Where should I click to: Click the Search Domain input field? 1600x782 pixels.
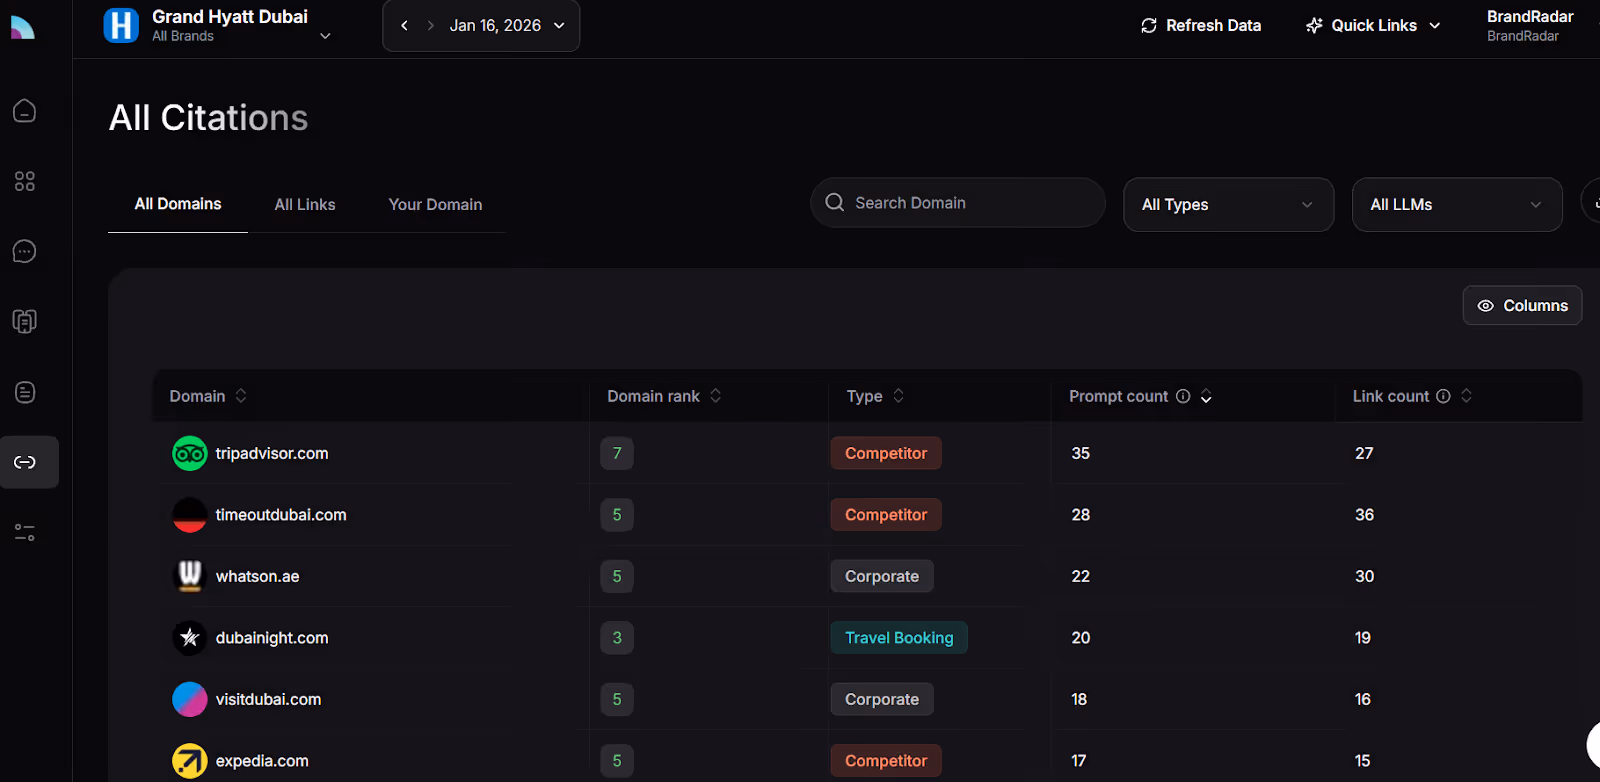coord(958,203)
